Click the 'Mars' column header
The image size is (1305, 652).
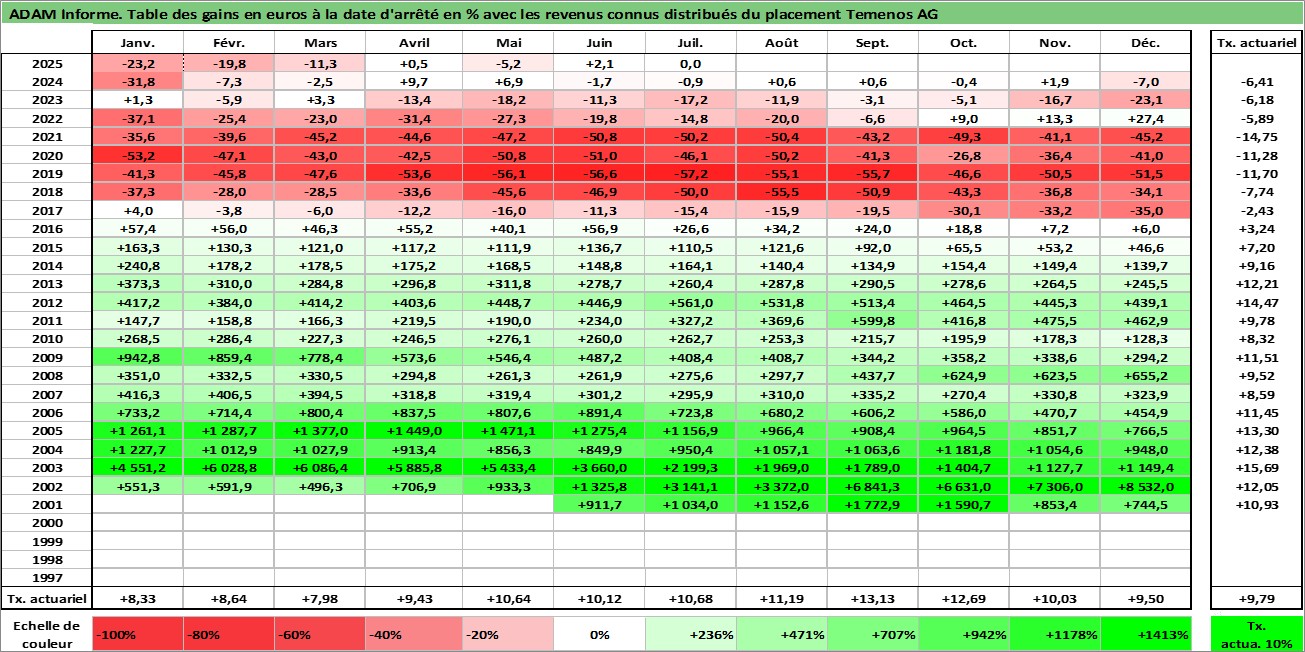[320, 43]
